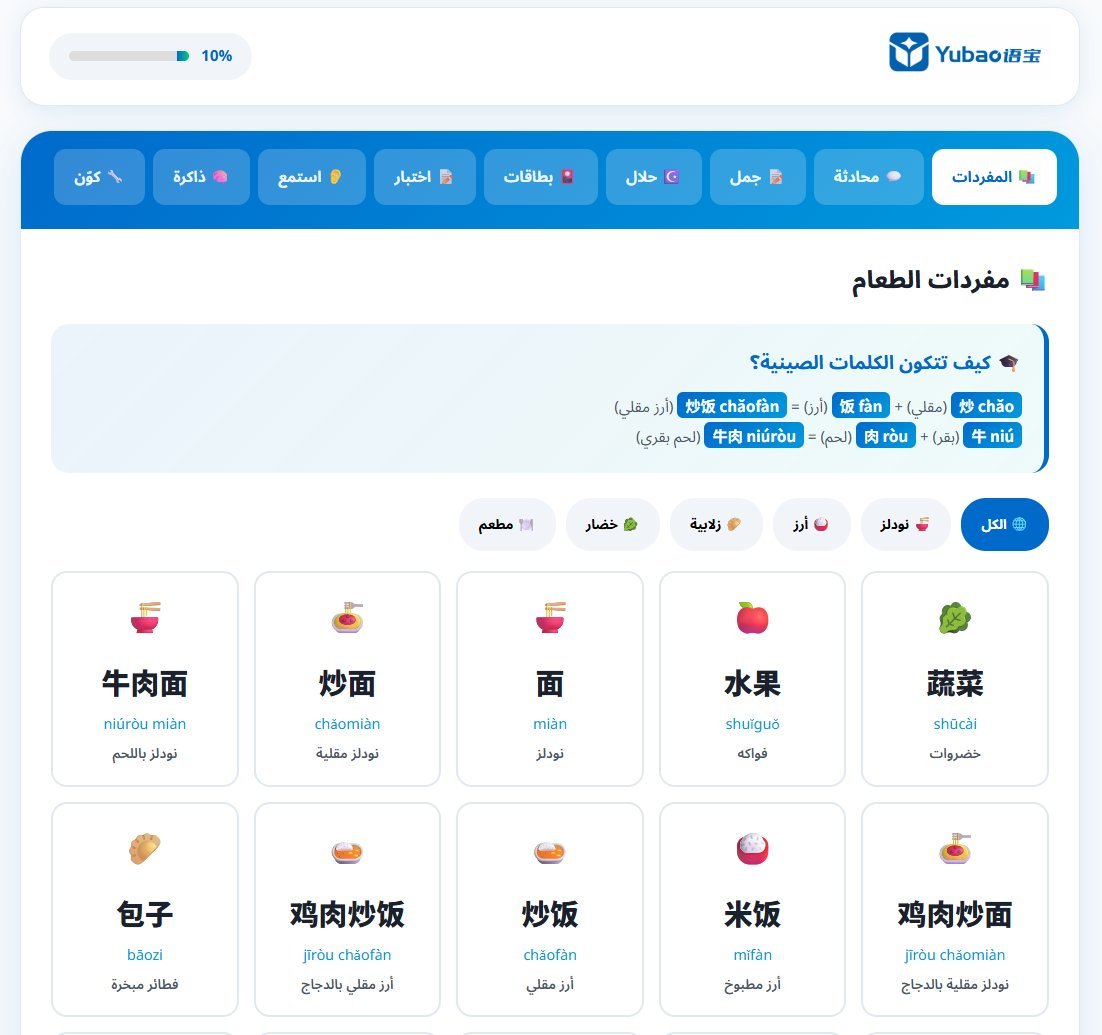The height and width of the screenshot is (1035, 1102).
Task: Click the spaghetti icon on 炒面 card
Action: [x=347, y=619]
